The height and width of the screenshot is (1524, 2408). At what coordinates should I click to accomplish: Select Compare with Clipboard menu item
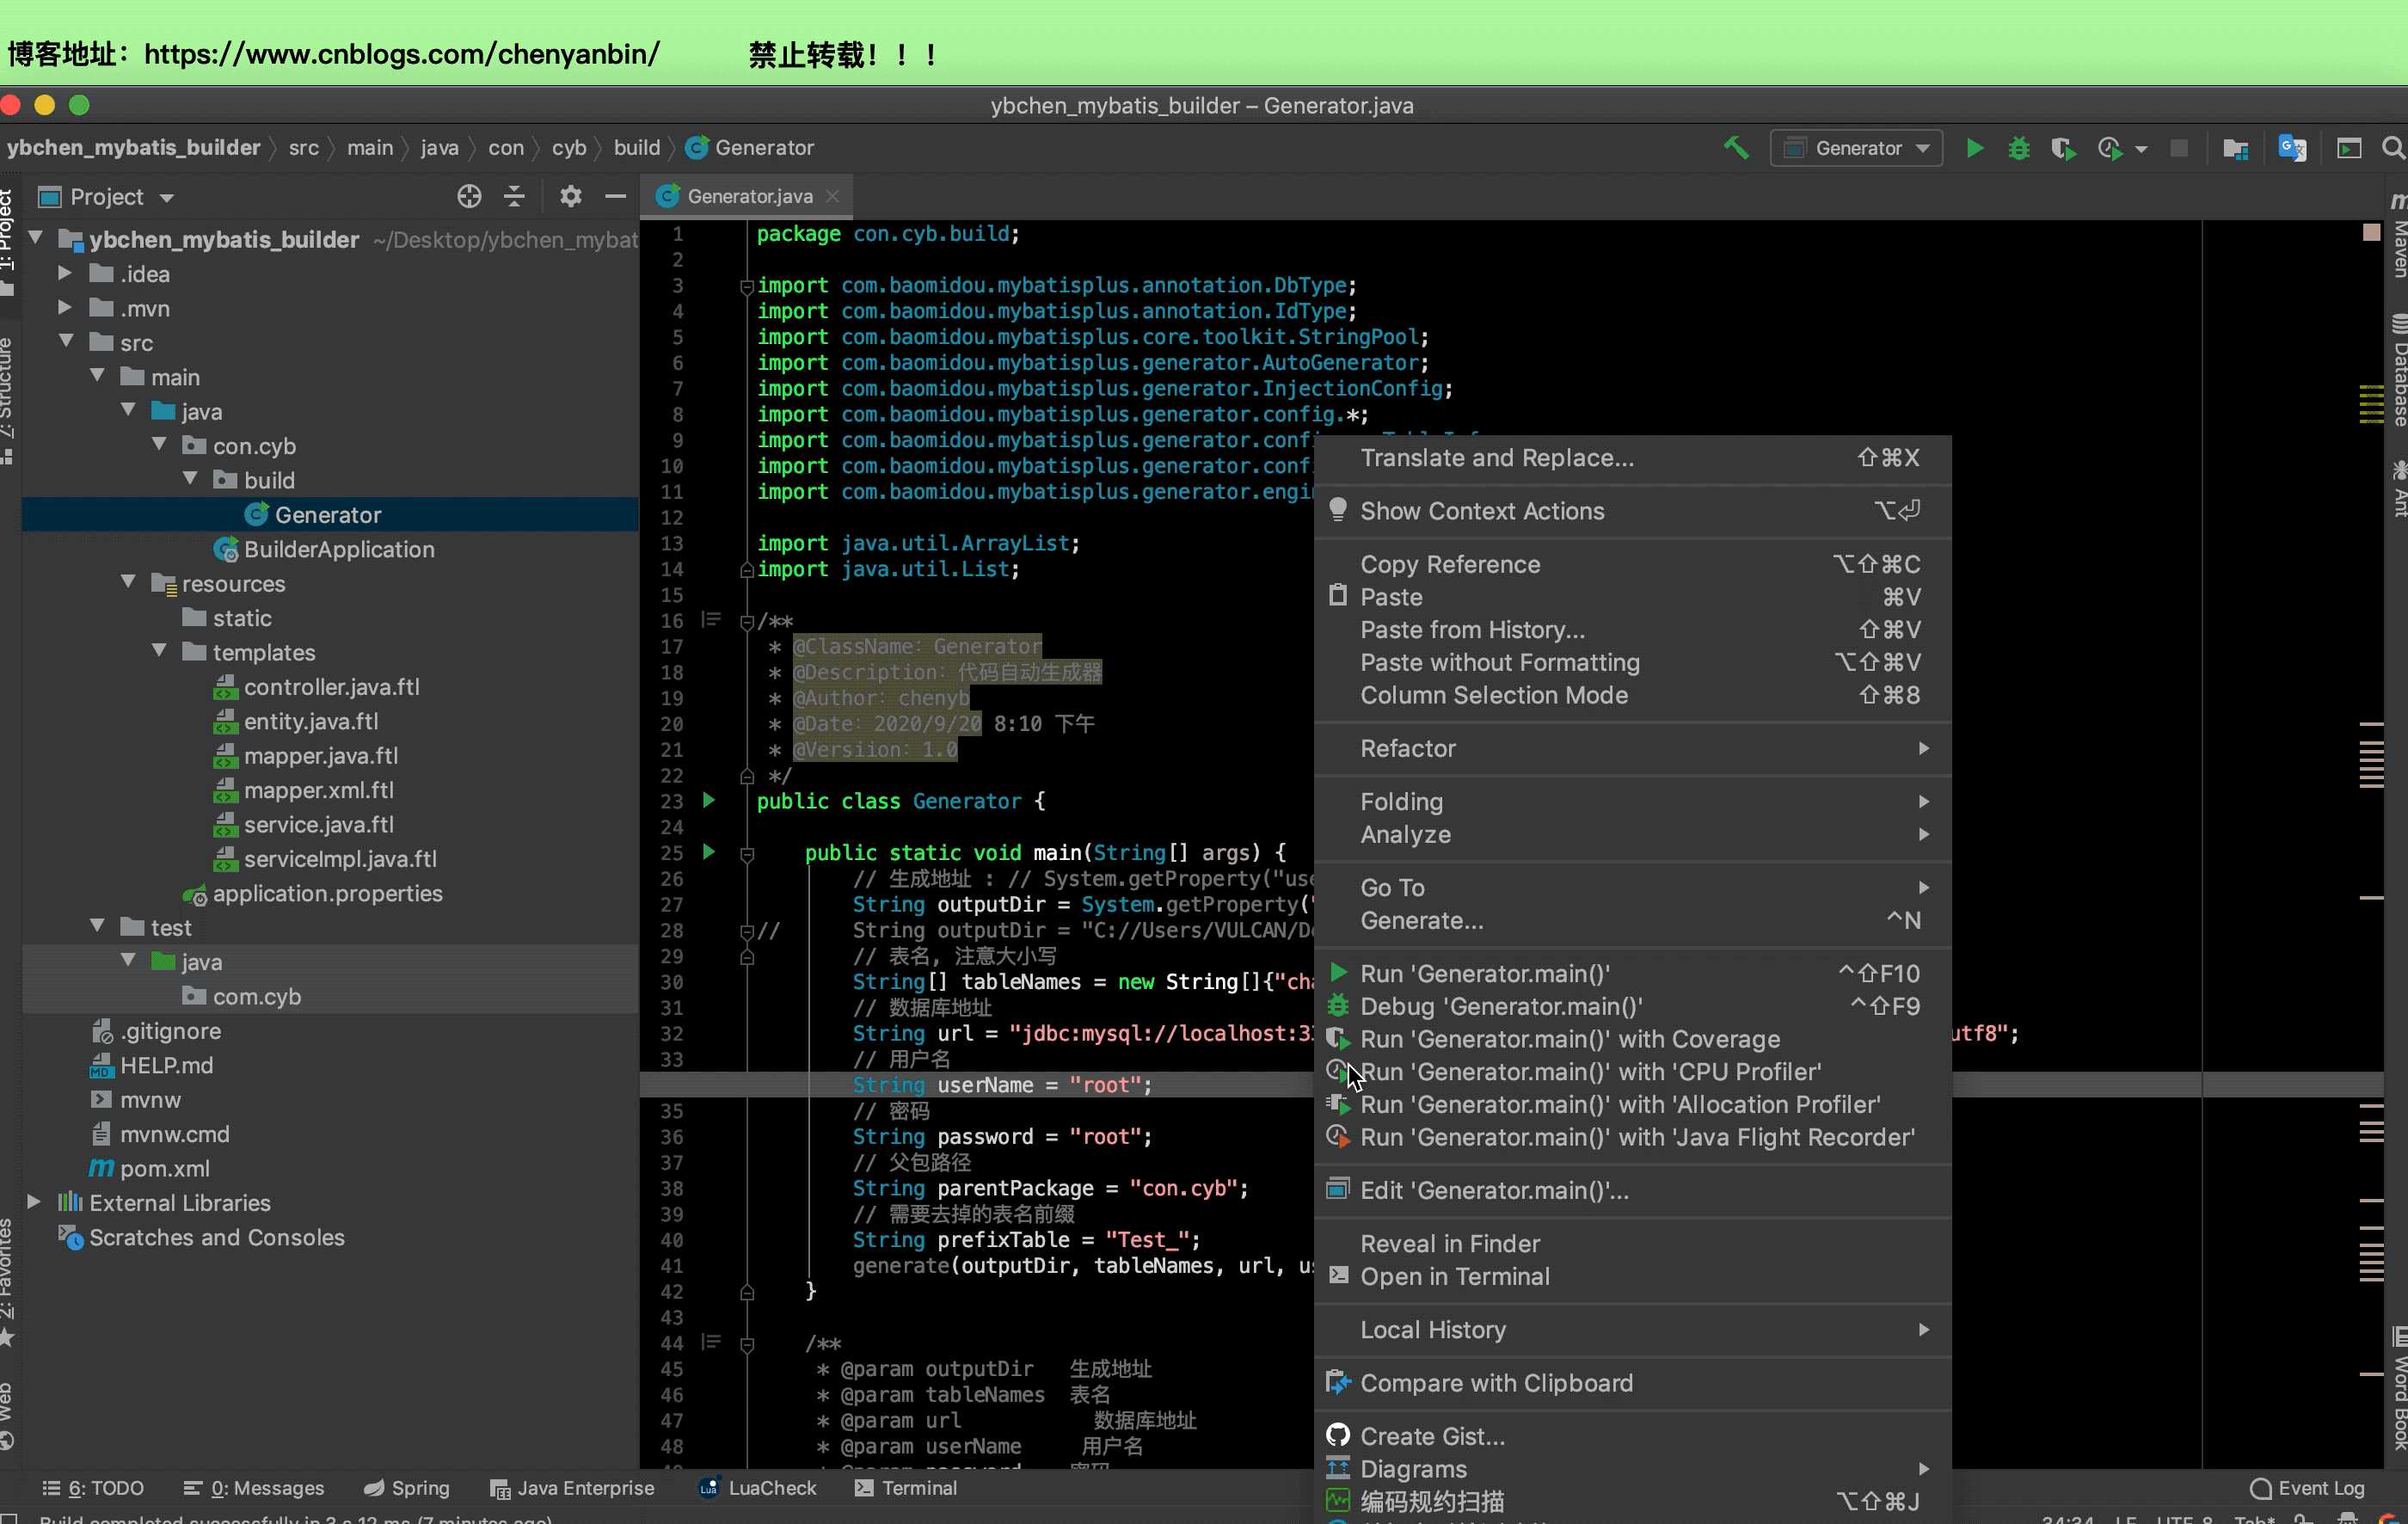1632,1383
